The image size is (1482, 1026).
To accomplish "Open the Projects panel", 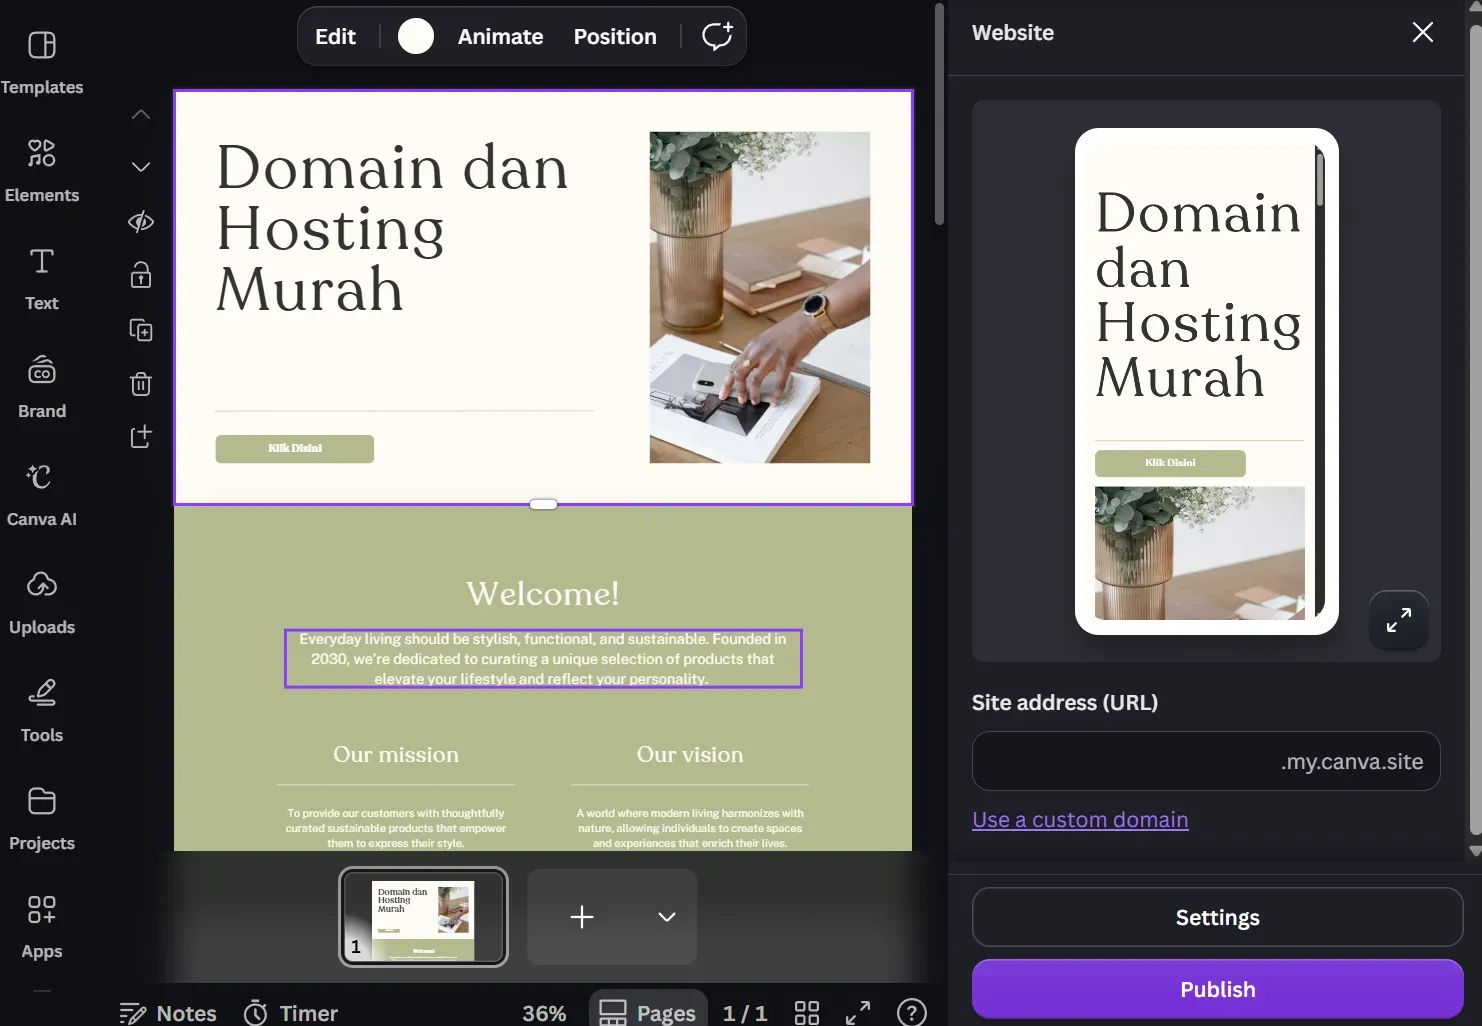I will [42, 818].
